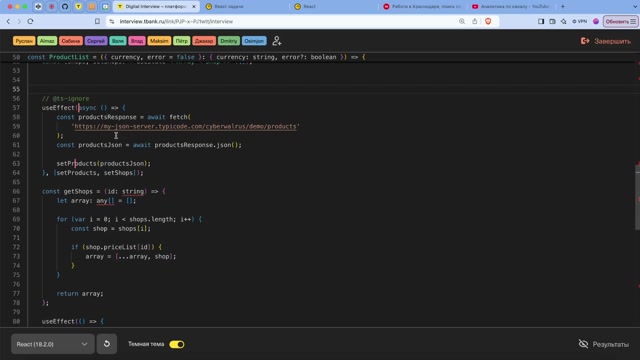Click the site settings icon in address bar
The image size is (640, 360).
111,21
